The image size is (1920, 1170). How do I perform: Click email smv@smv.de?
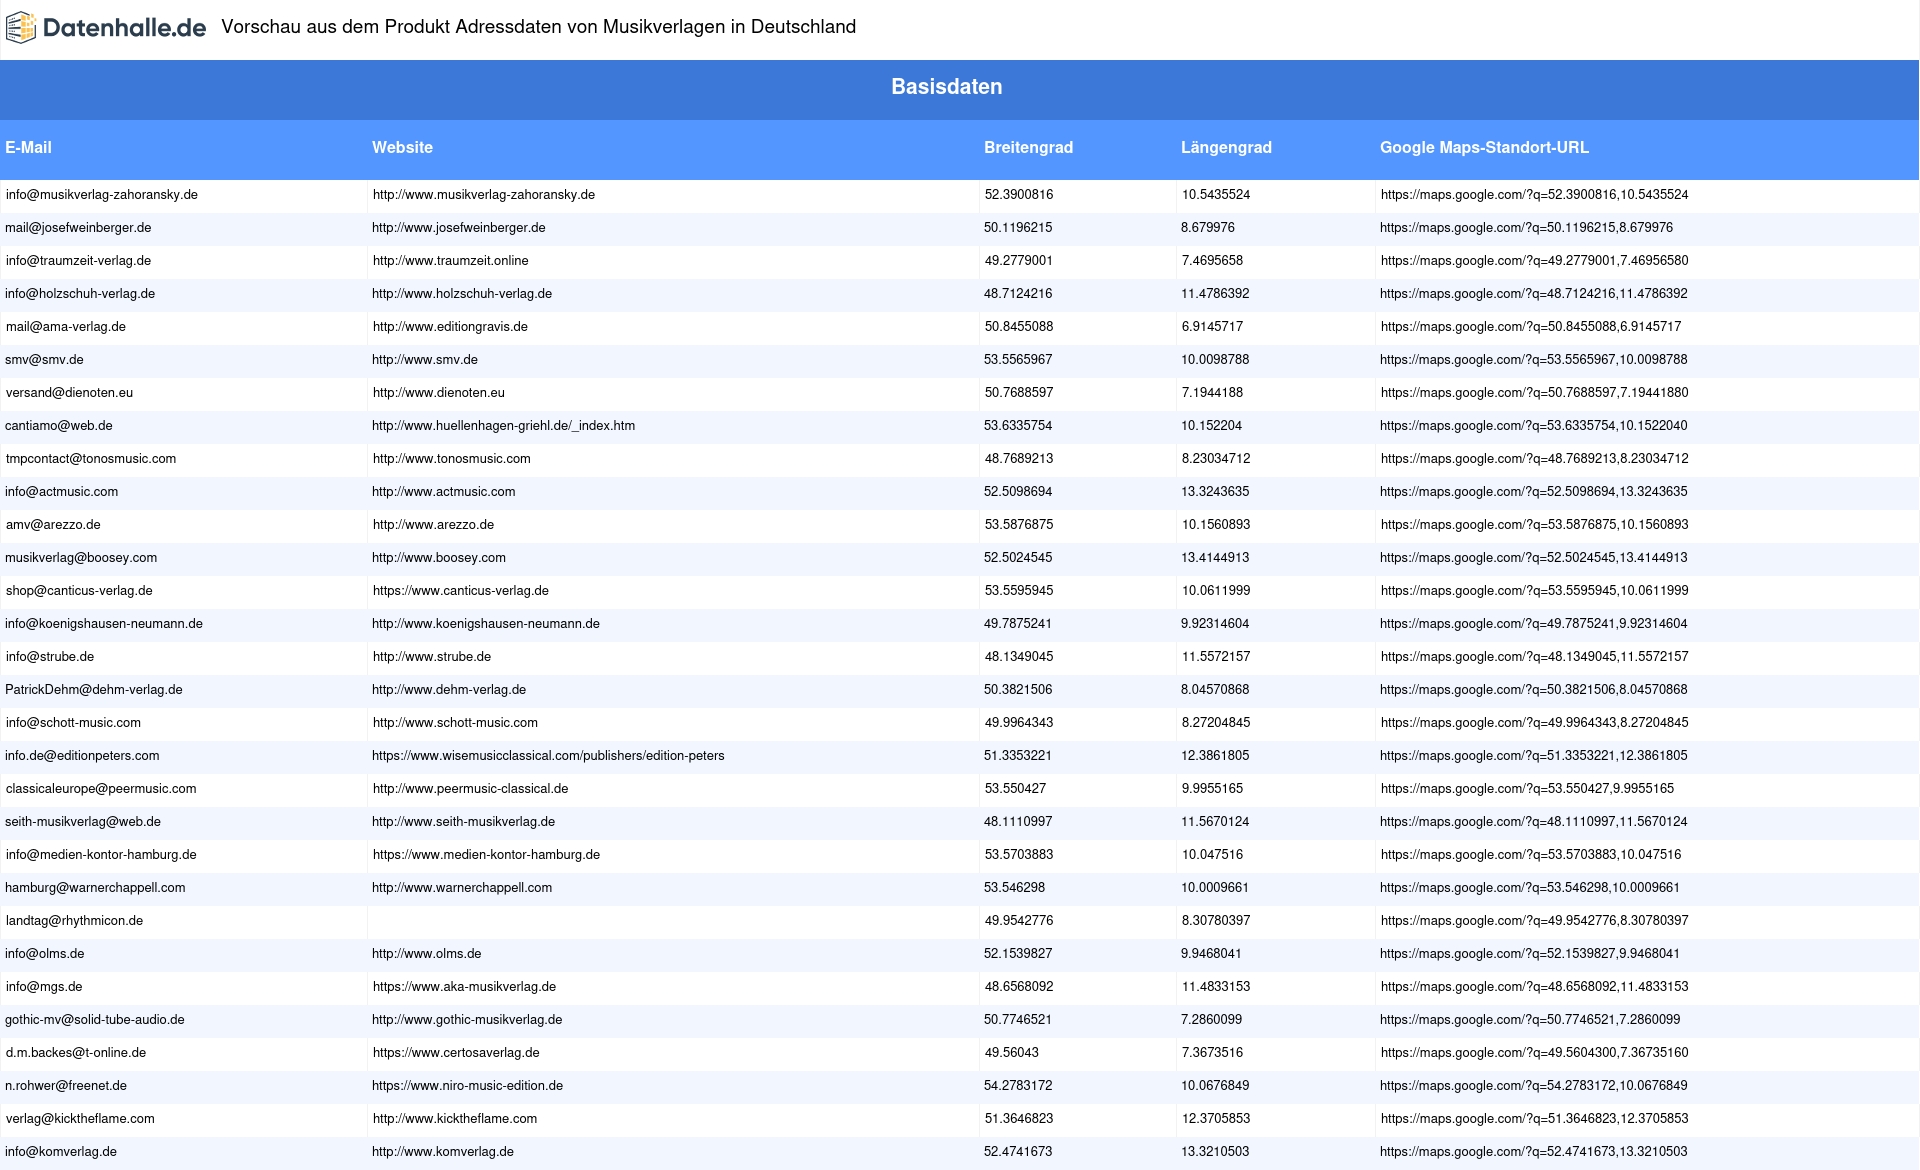tap(44, 360)
